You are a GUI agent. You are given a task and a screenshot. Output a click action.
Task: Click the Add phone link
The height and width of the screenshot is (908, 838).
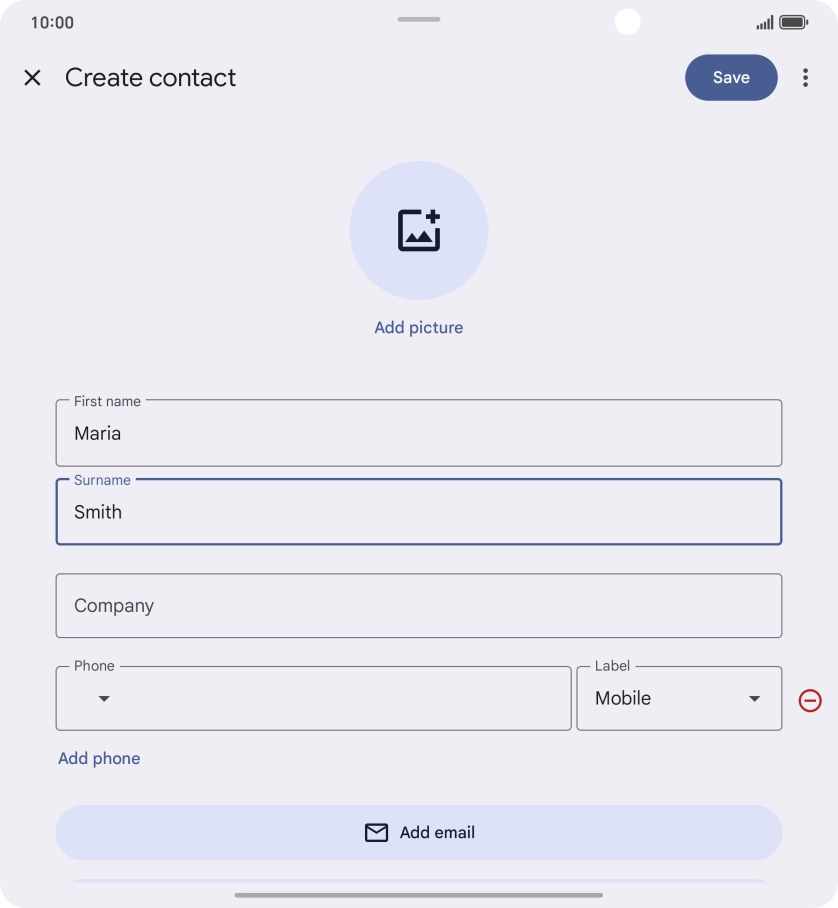[x=99, y=758]
